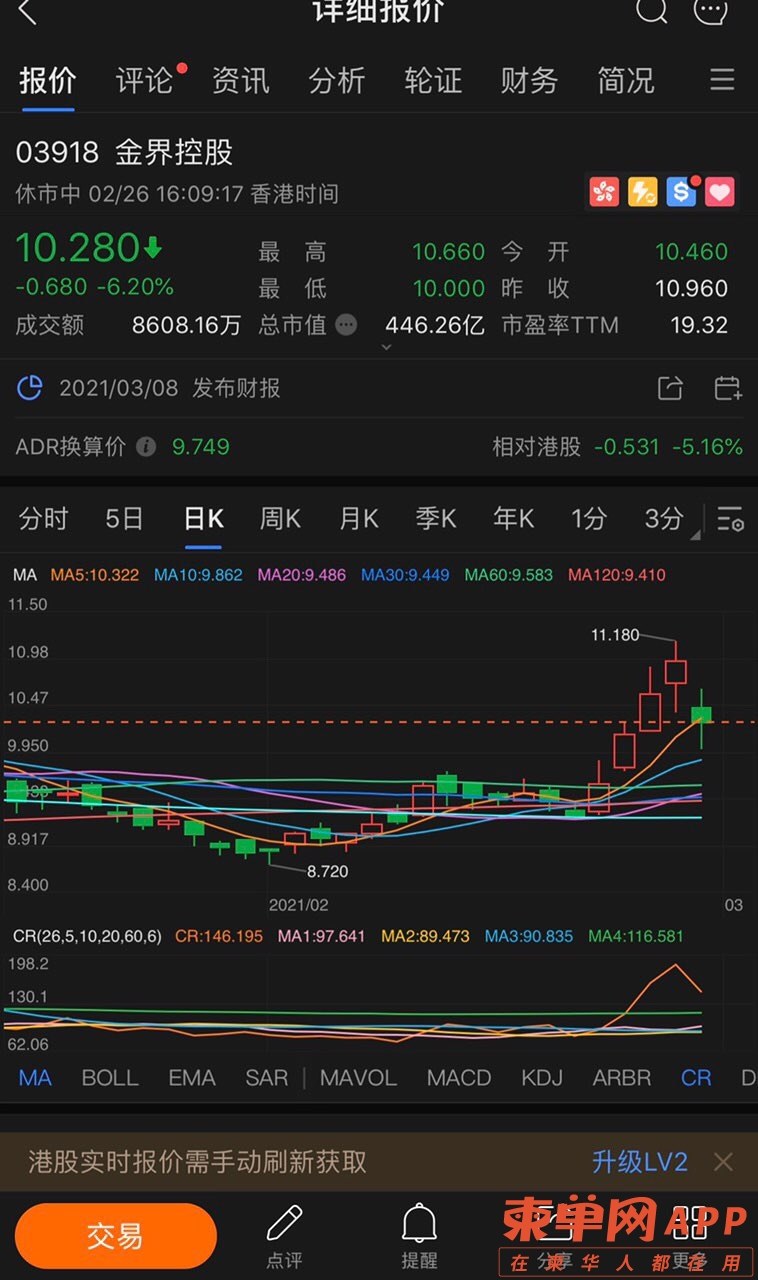Image resolution: width=758 pixels, height=1280 pixels.
Task: Tap the 11.180 high price label
Action: point(615,634)
